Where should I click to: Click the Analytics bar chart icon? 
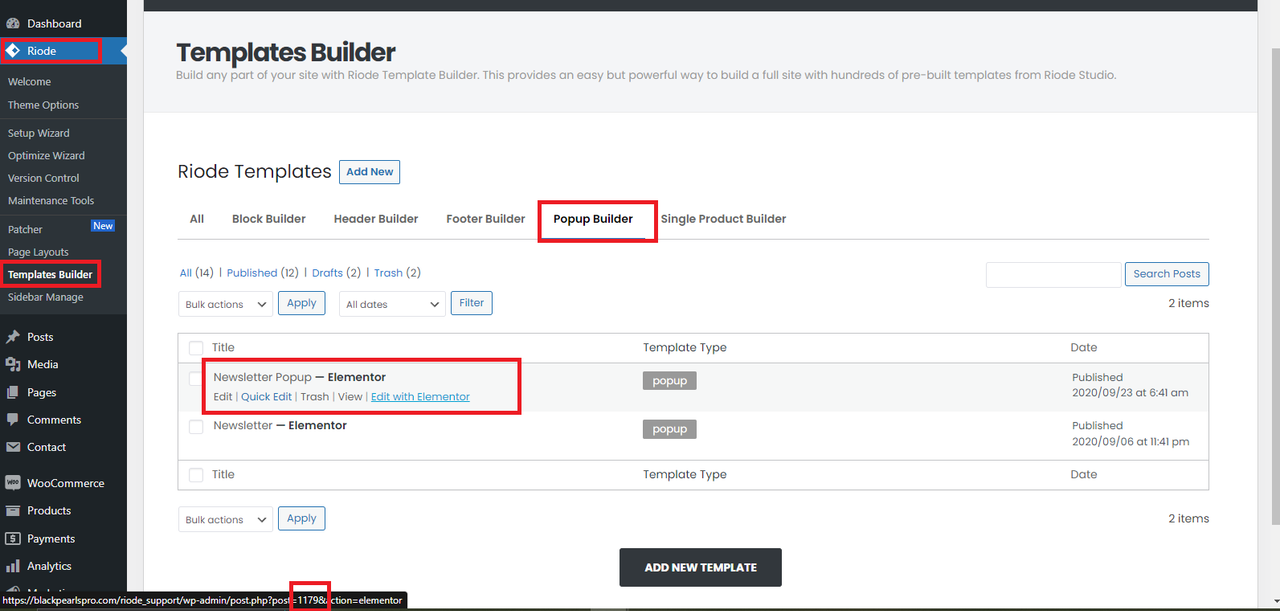click(x=13, y=566)
